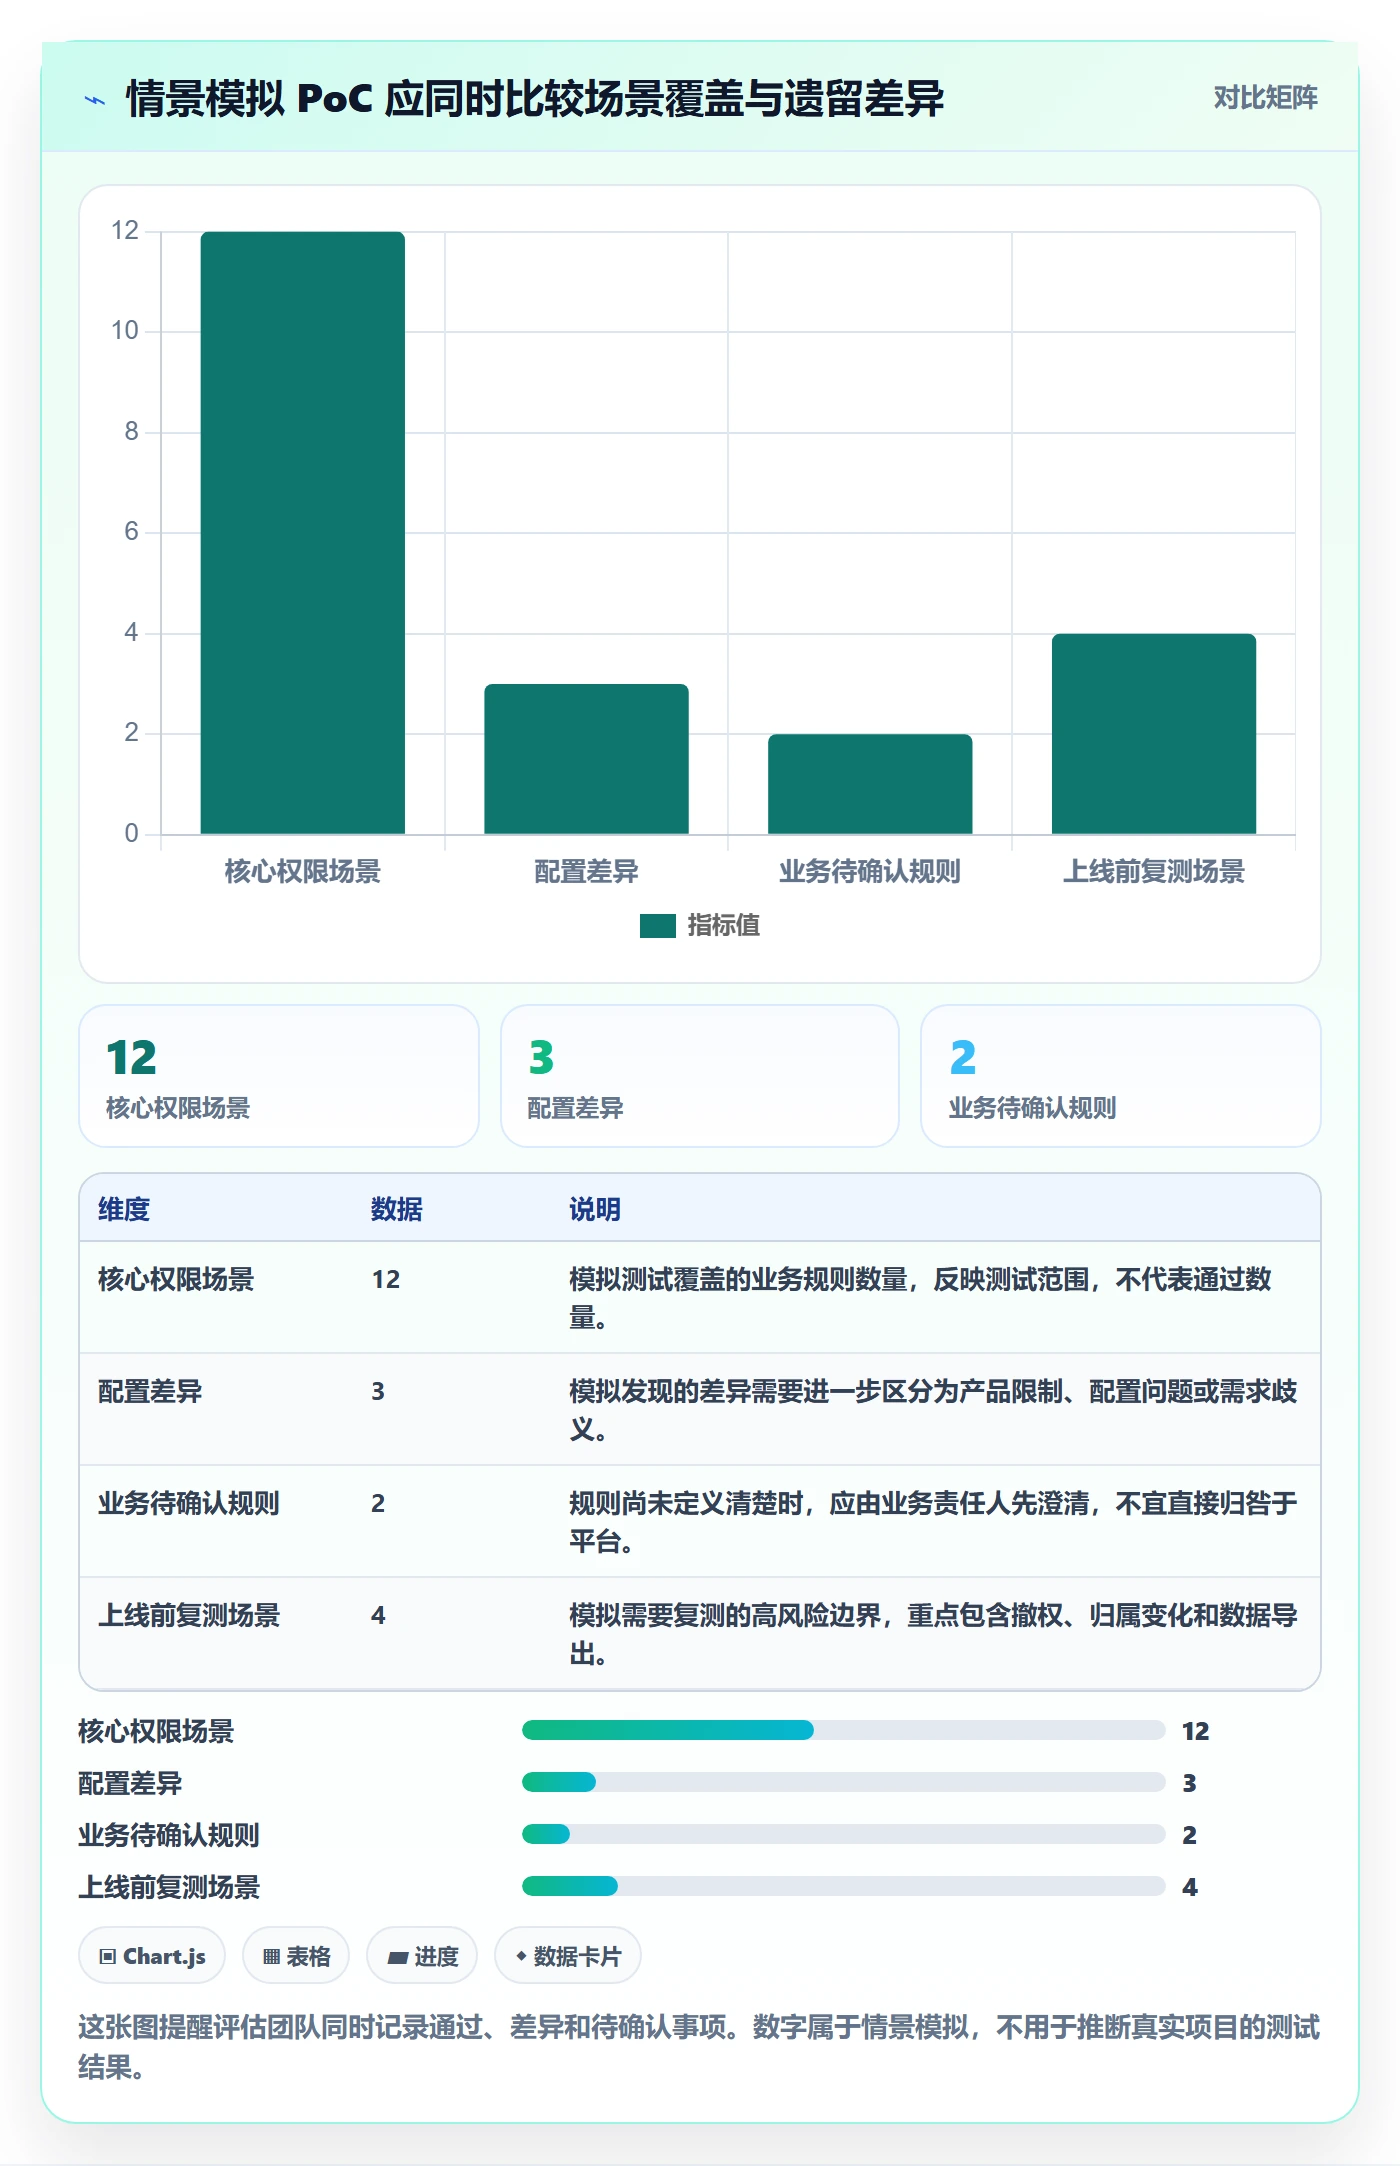Click the lightning icon beside the title
The height and width of the screenshot is (2166, 1400).
click(x=95, y=100)
